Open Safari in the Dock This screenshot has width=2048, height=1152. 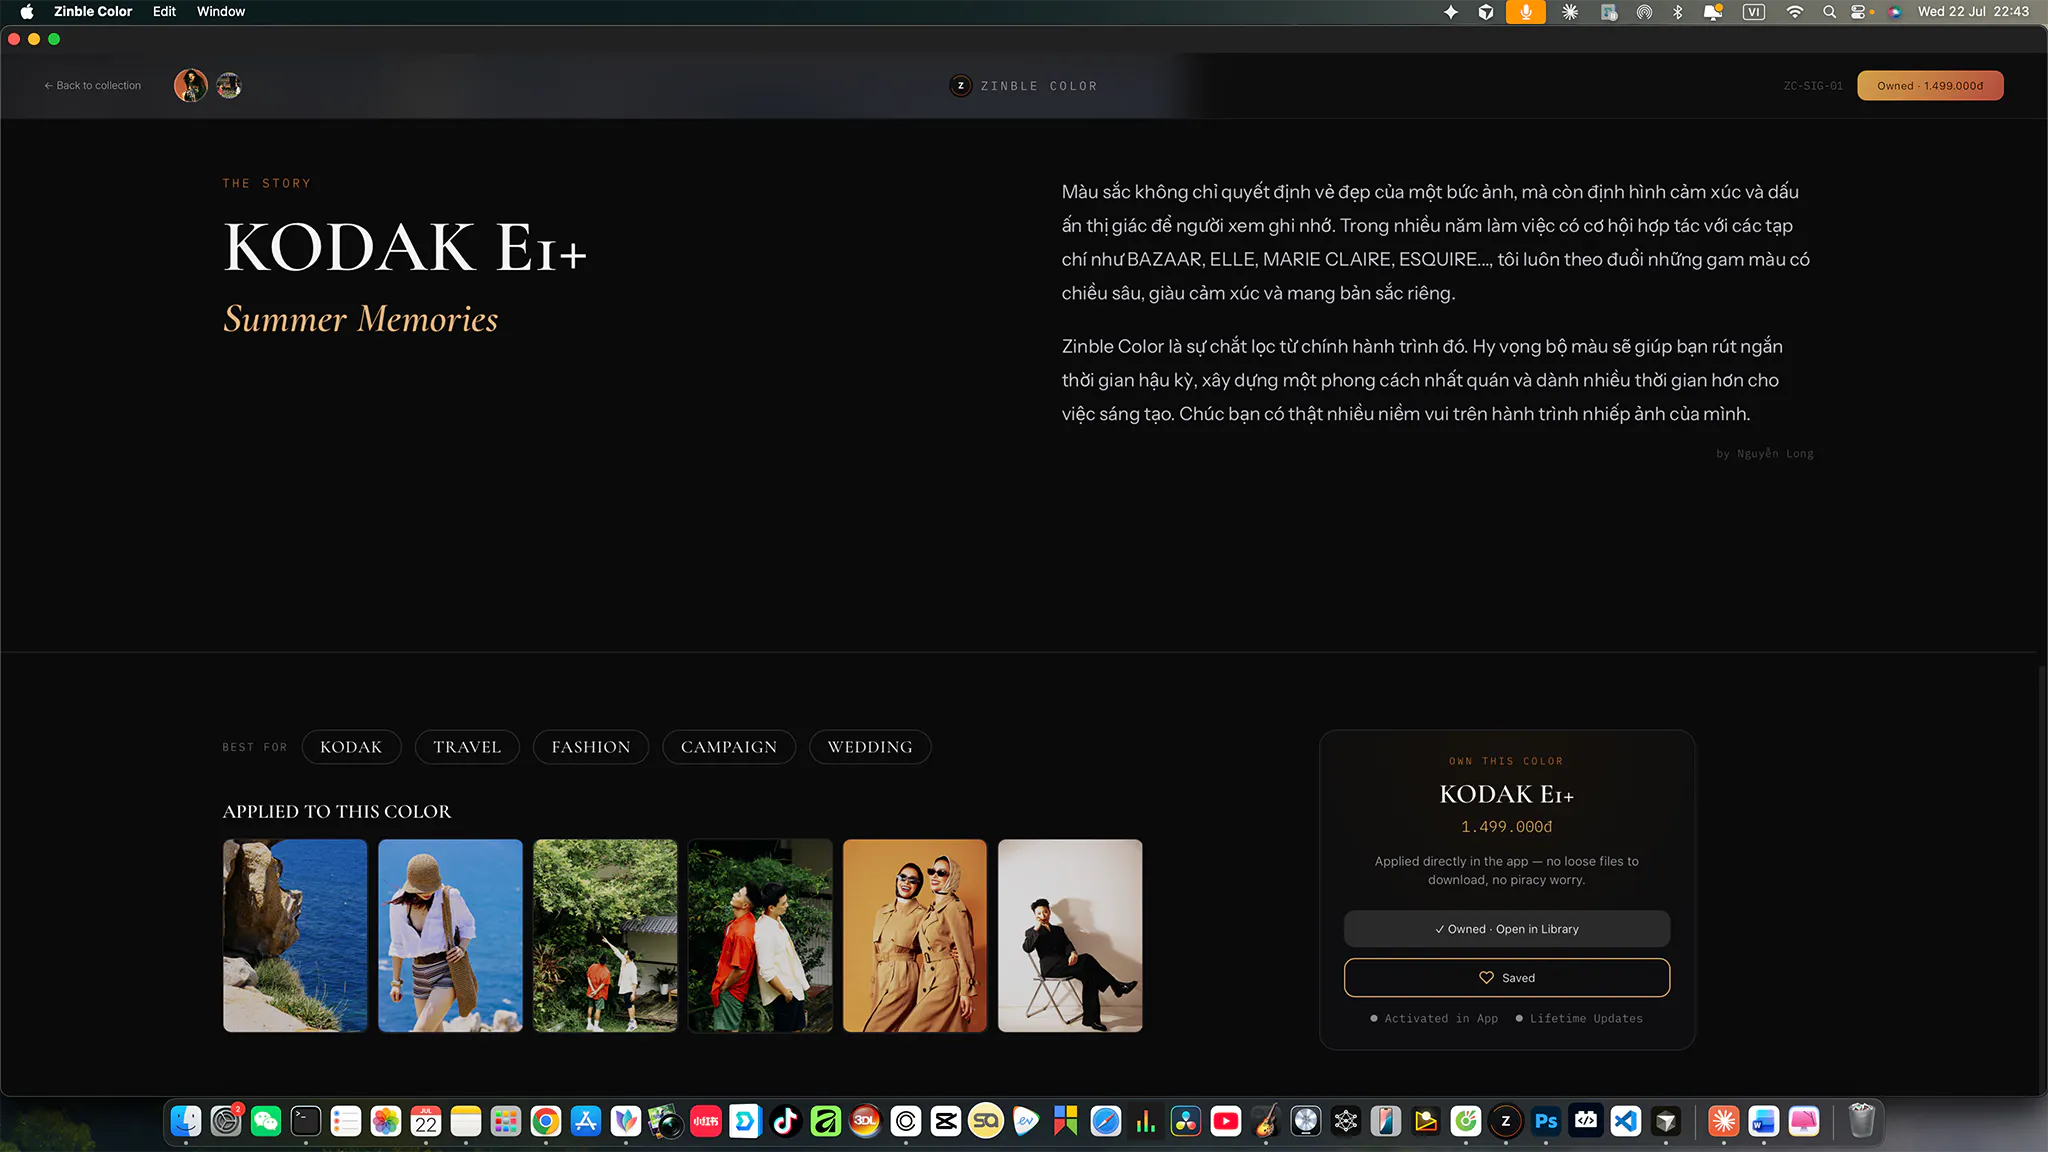(x=1106, y=1122)
